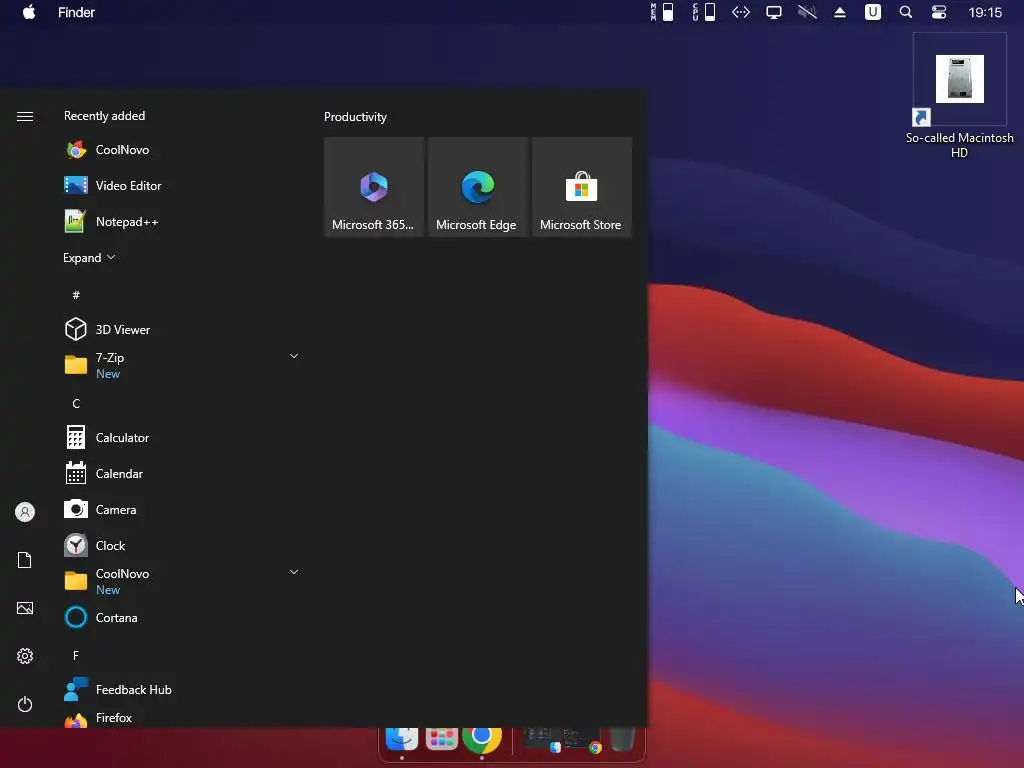Expand the Start menu hamburger

point(25,117)
